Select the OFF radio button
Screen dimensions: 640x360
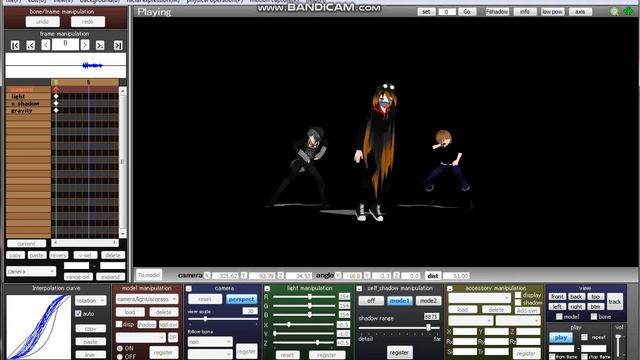pos(120,356)
